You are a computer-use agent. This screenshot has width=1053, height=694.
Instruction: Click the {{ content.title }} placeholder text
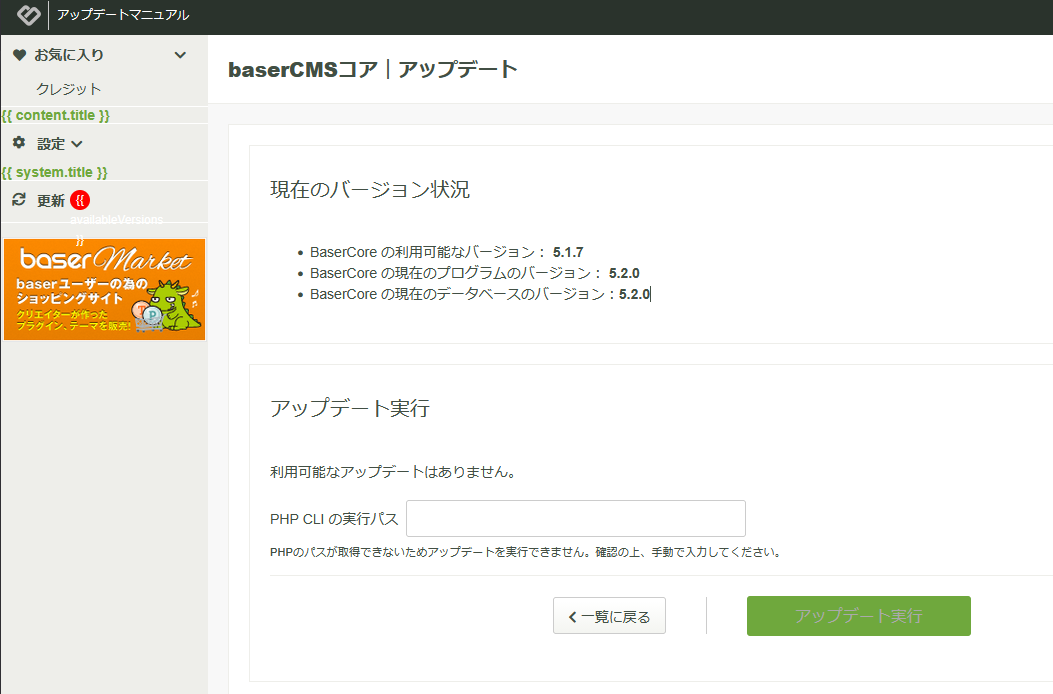click(x=56, y=116)
